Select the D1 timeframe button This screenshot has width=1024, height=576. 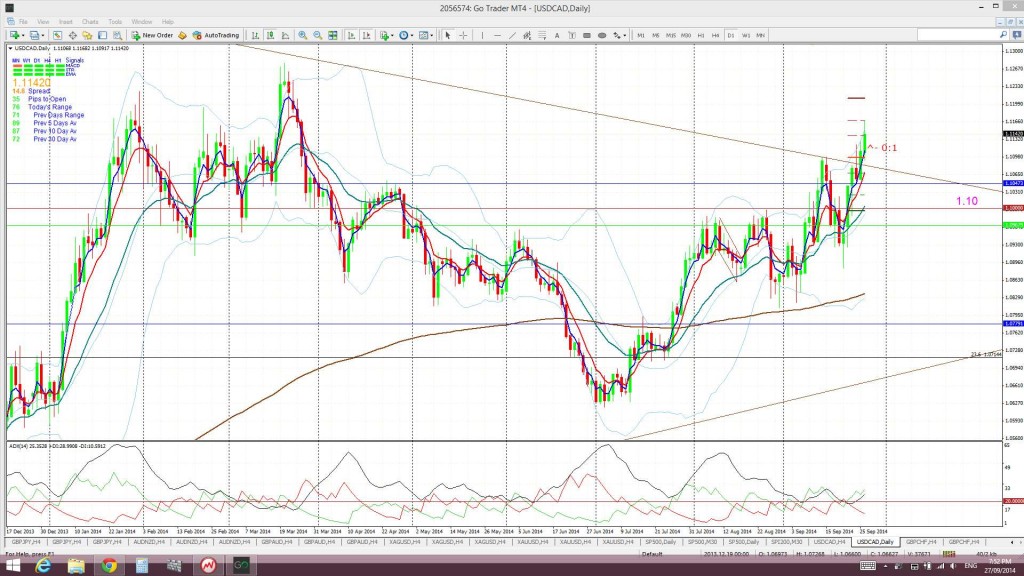[x=731, y=35]
